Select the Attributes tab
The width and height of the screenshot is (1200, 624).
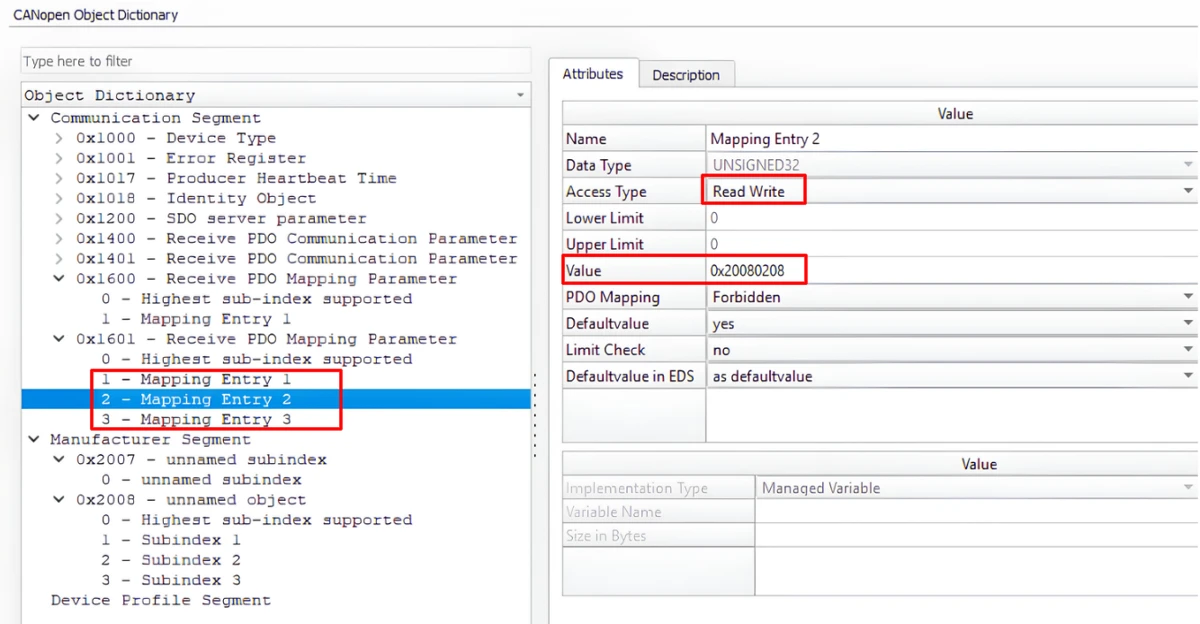(x=593, y=74)
